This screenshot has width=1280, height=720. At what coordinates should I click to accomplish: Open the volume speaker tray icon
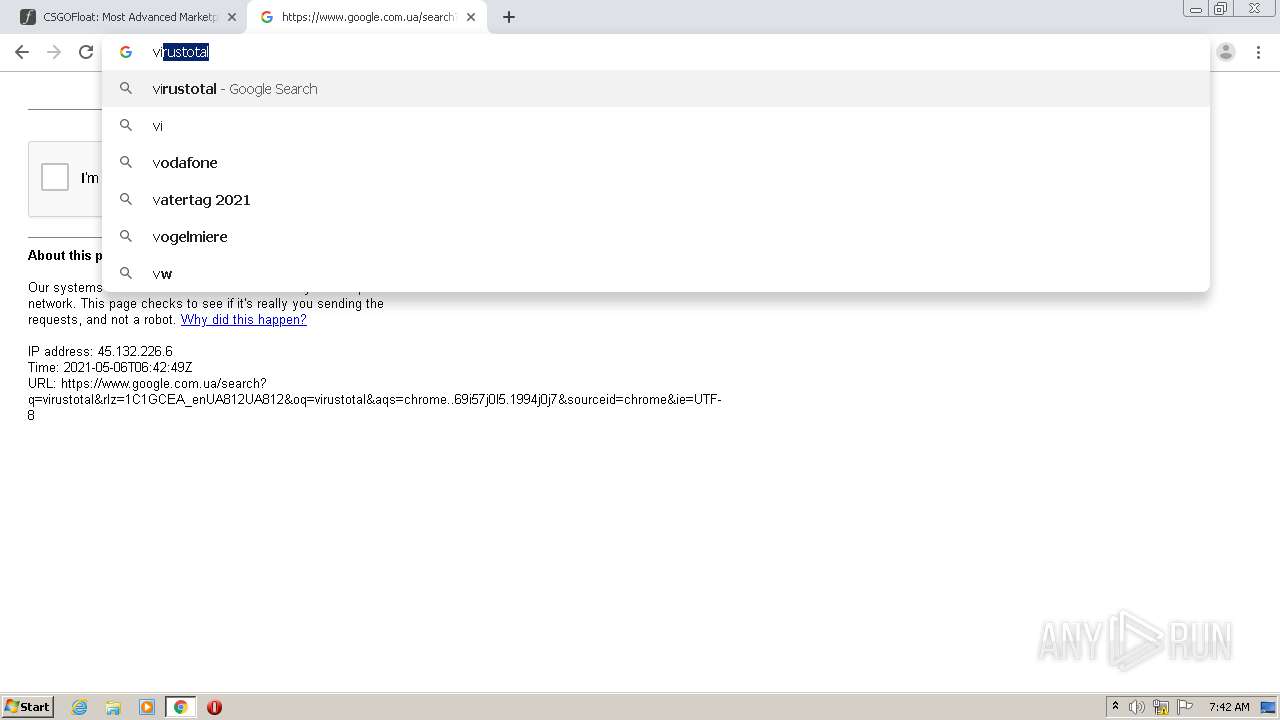pyautogui.click(x=1137, y=707)
